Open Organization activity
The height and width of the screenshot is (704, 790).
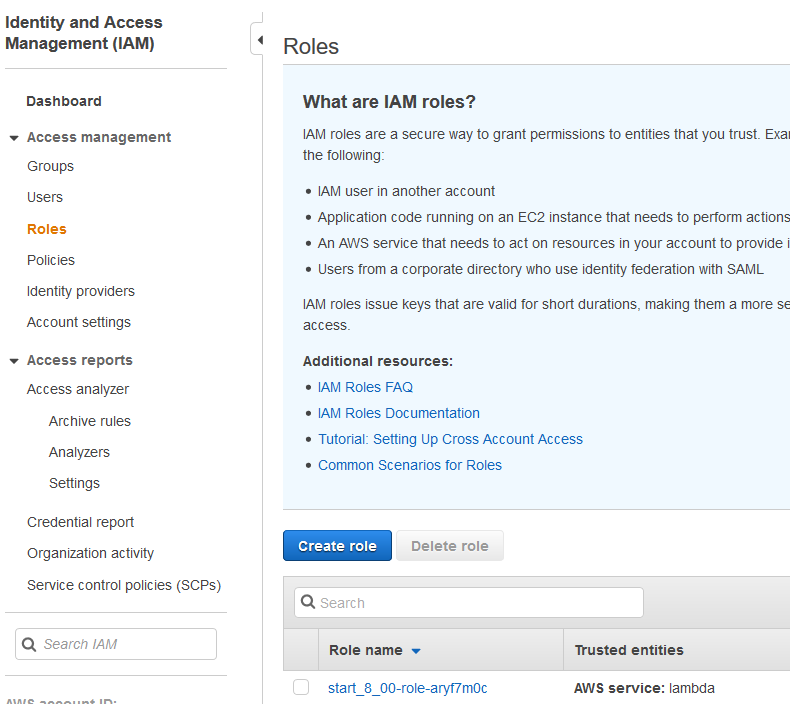(x=91, y=553)
